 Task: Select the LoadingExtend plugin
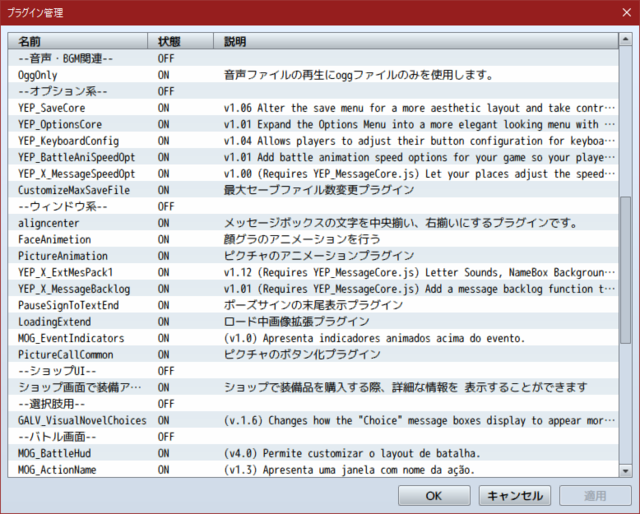click(313, 322)
